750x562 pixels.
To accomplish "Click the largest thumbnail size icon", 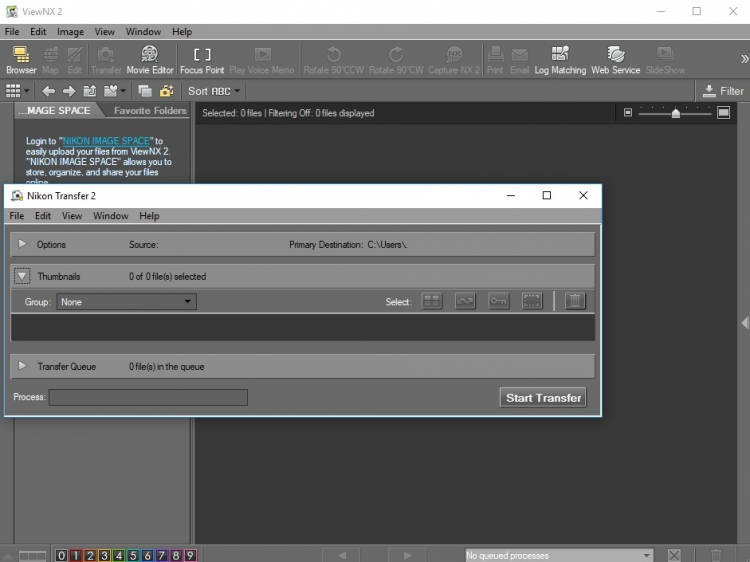I will pyautogui.click(x=723, y=112).
